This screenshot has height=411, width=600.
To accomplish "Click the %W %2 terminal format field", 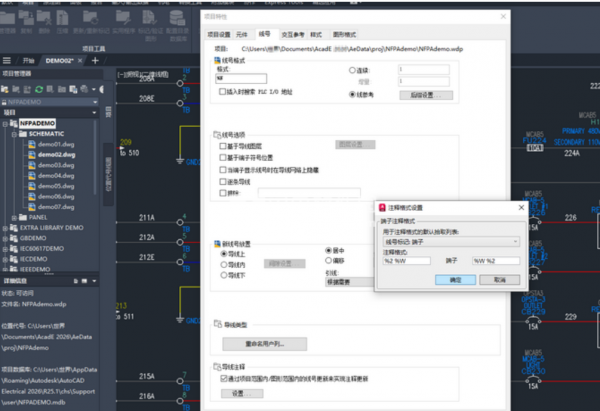I will coord(496,261).
